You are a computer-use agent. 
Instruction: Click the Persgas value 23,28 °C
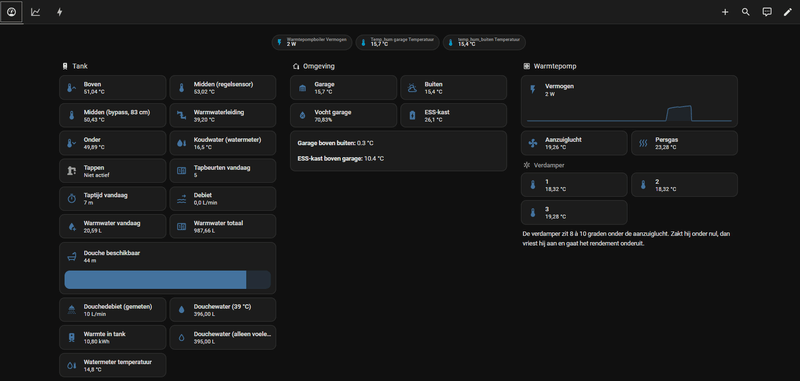666,147
